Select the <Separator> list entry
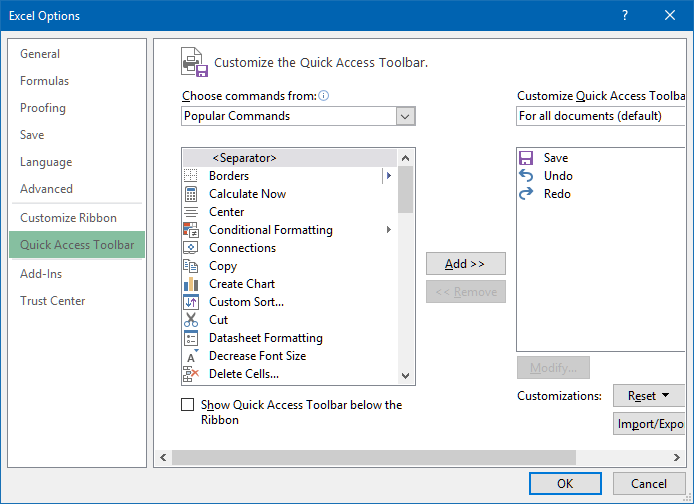Screen dimensions: 694x504 290,158
